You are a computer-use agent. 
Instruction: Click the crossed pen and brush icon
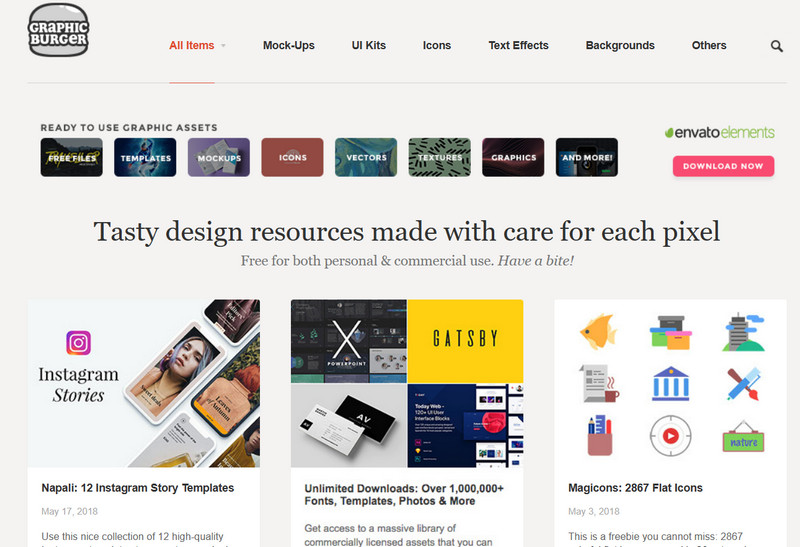coord(743,383)
